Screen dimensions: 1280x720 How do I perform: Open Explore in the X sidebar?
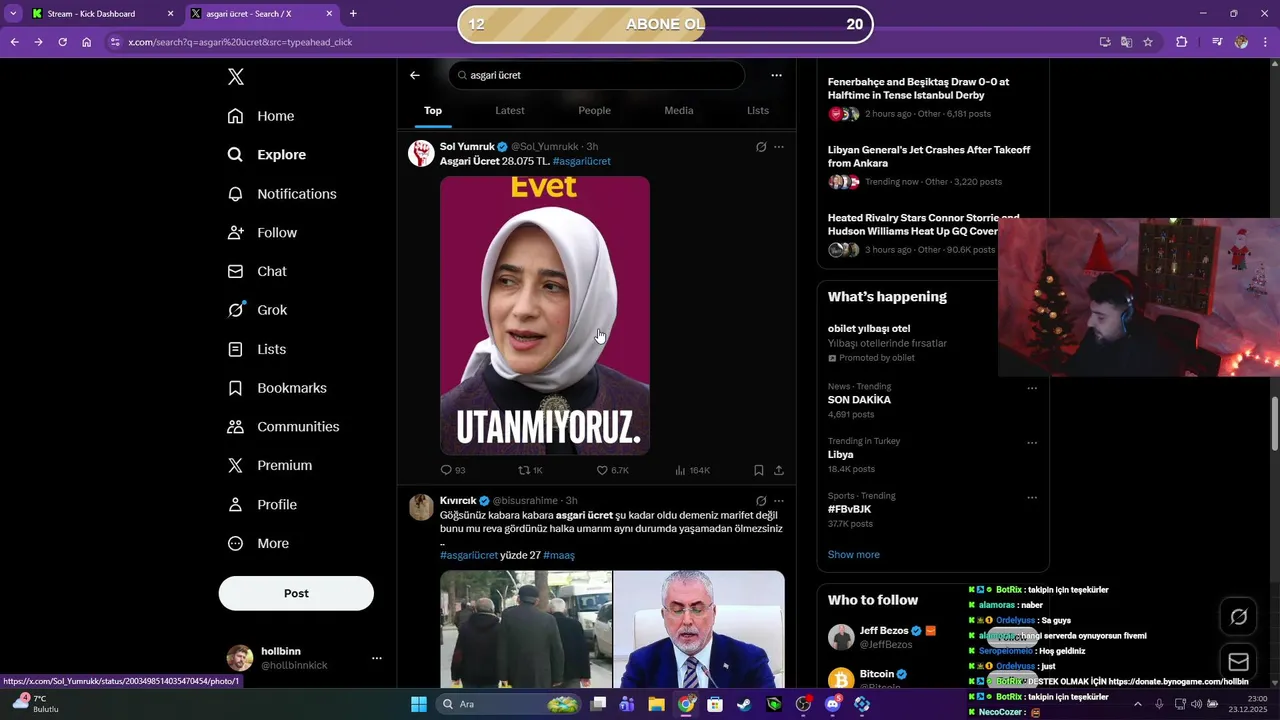click(267, 155)
